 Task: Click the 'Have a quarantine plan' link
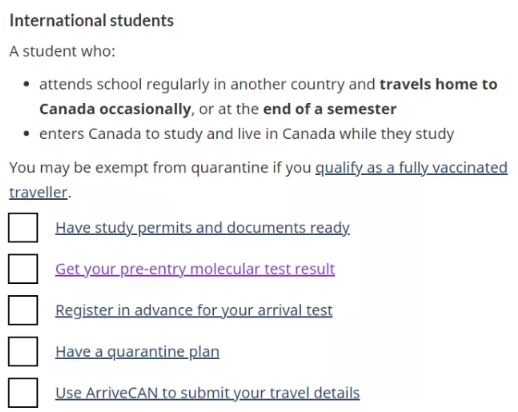click(137, 352)
